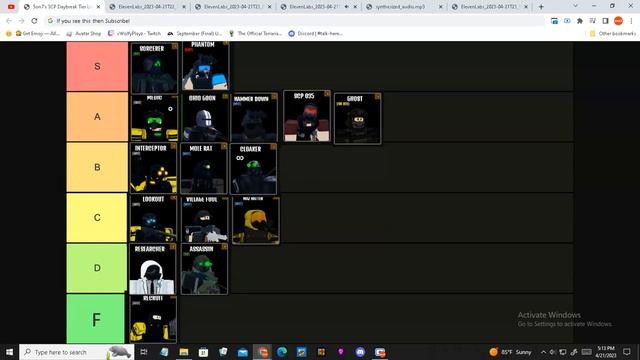Click the Phantom card in S tier
This screenshot has height=360, width=640.
point(205,65)
